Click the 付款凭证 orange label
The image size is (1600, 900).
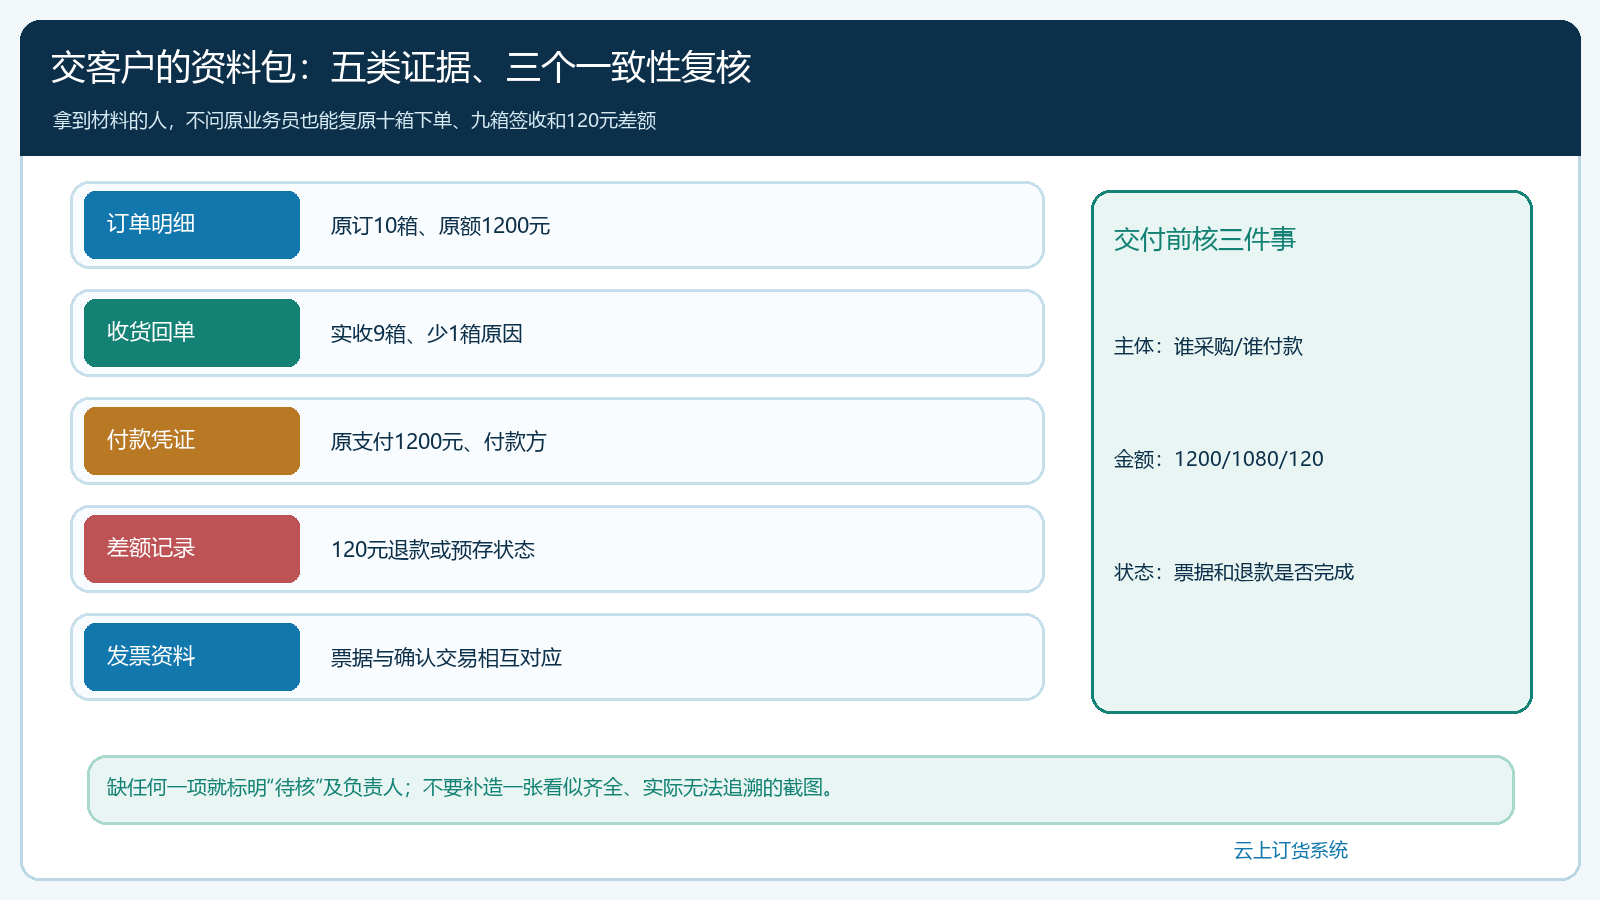(192, 441)
